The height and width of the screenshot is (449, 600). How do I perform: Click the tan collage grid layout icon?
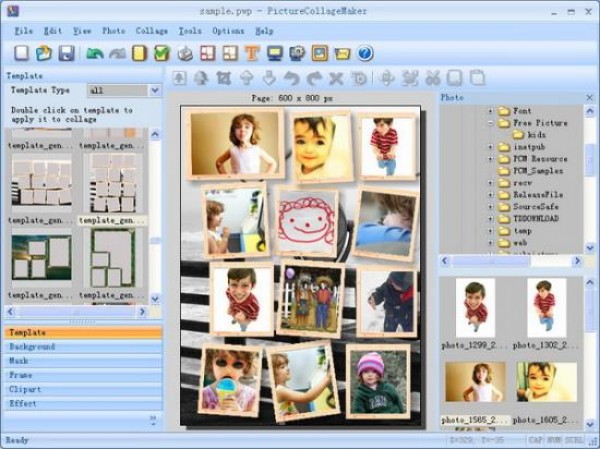230,53
